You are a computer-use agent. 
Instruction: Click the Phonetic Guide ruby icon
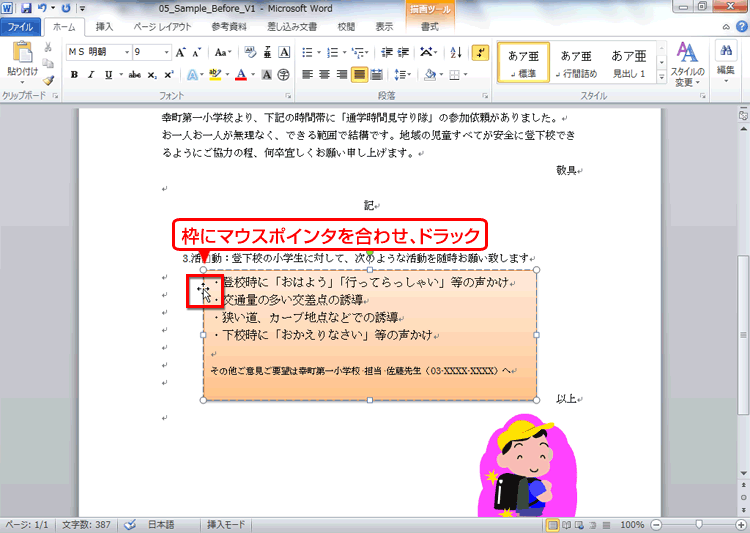(x=267, y=52)
